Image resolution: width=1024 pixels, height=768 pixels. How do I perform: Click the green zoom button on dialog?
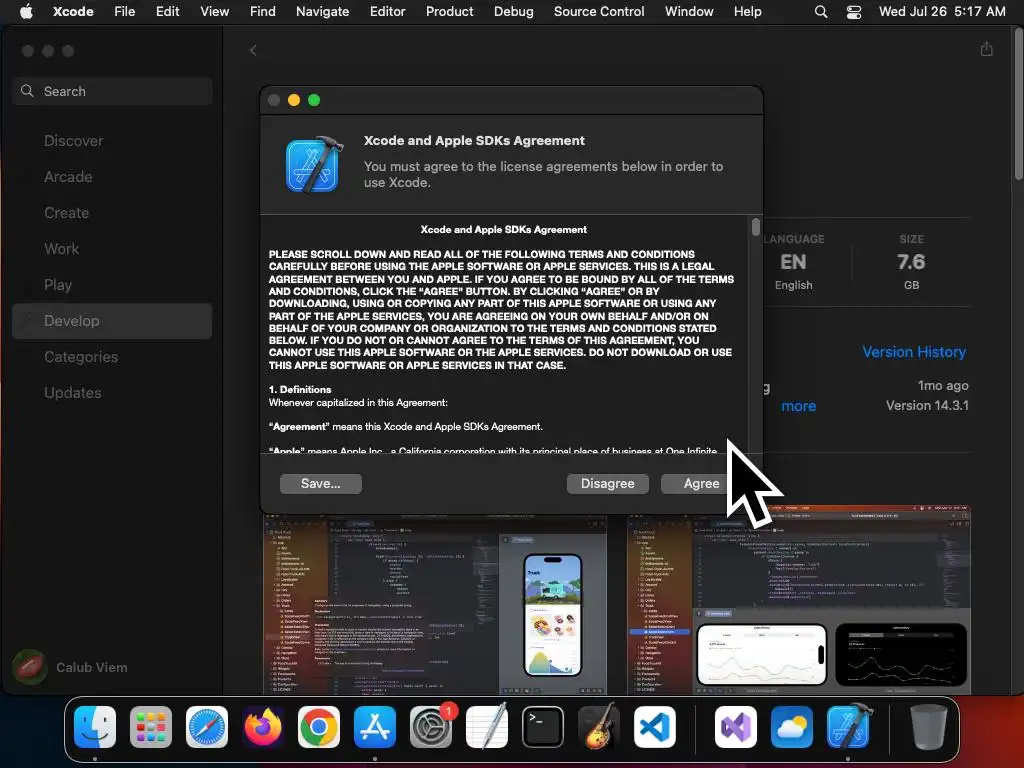[314, 100]
